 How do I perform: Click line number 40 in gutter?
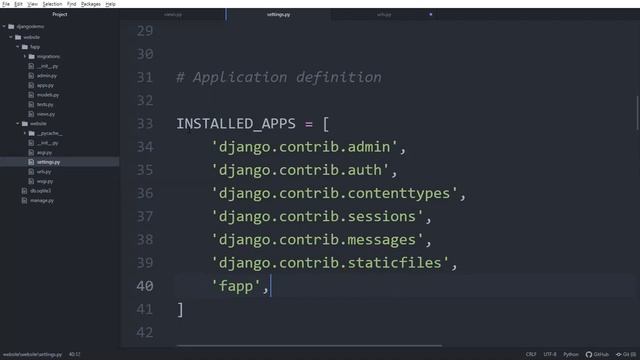pos(145,286)
